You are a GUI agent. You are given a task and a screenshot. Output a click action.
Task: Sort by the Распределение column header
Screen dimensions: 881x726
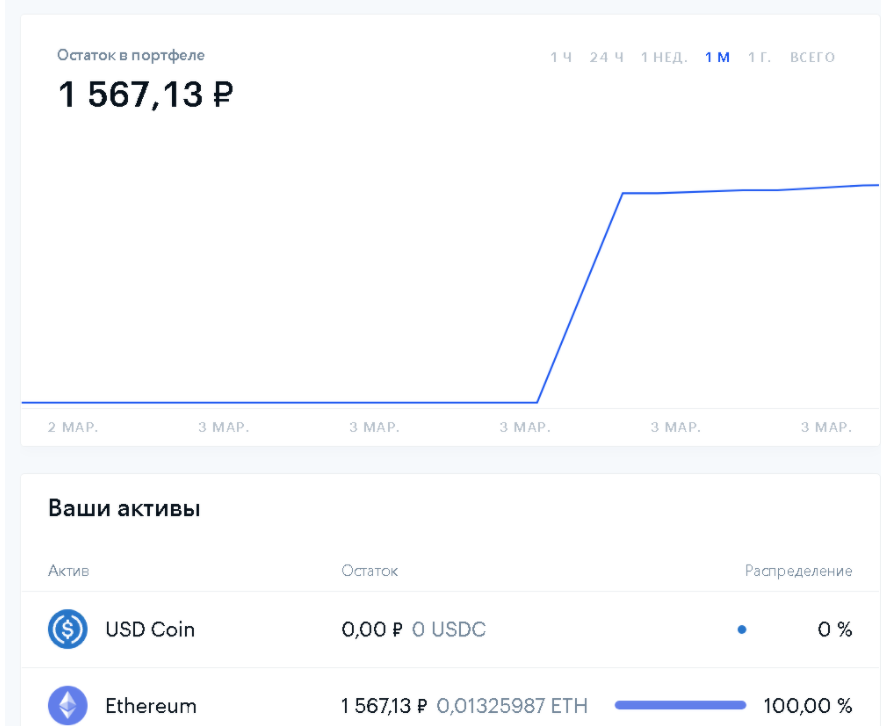click(798, 571)
